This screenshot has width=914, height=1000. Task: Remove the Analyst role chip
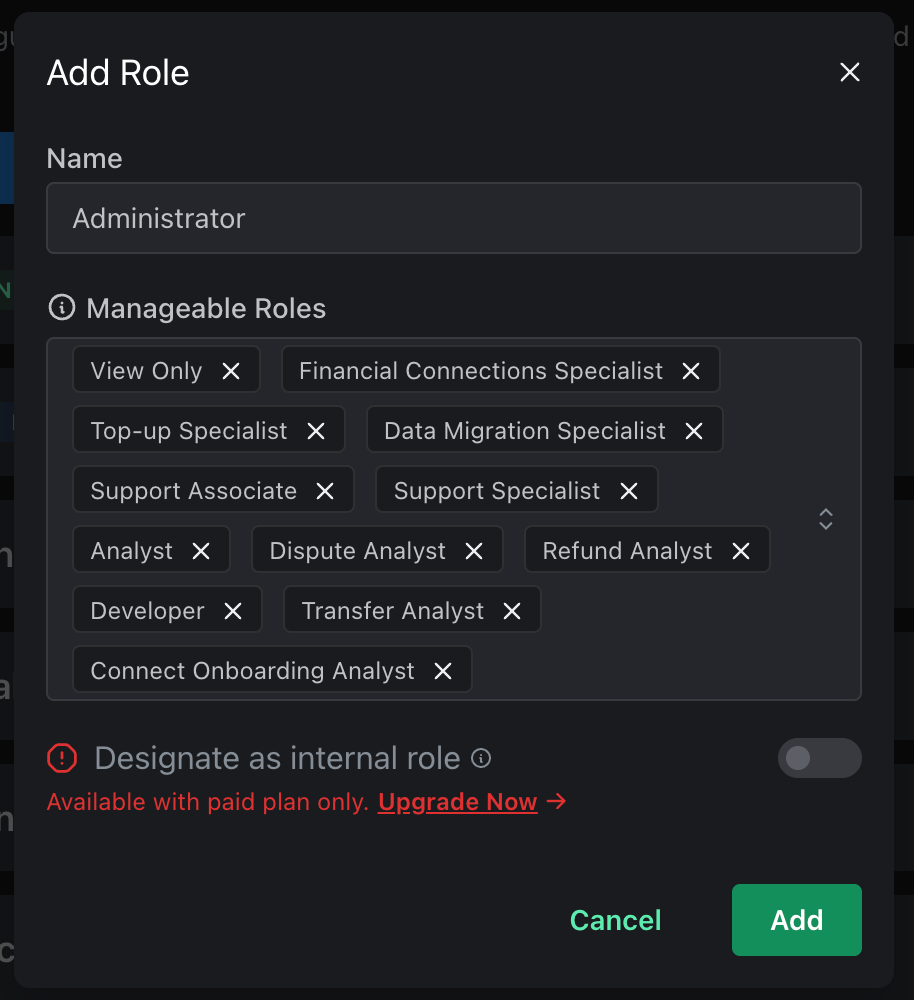click(201, 549)
